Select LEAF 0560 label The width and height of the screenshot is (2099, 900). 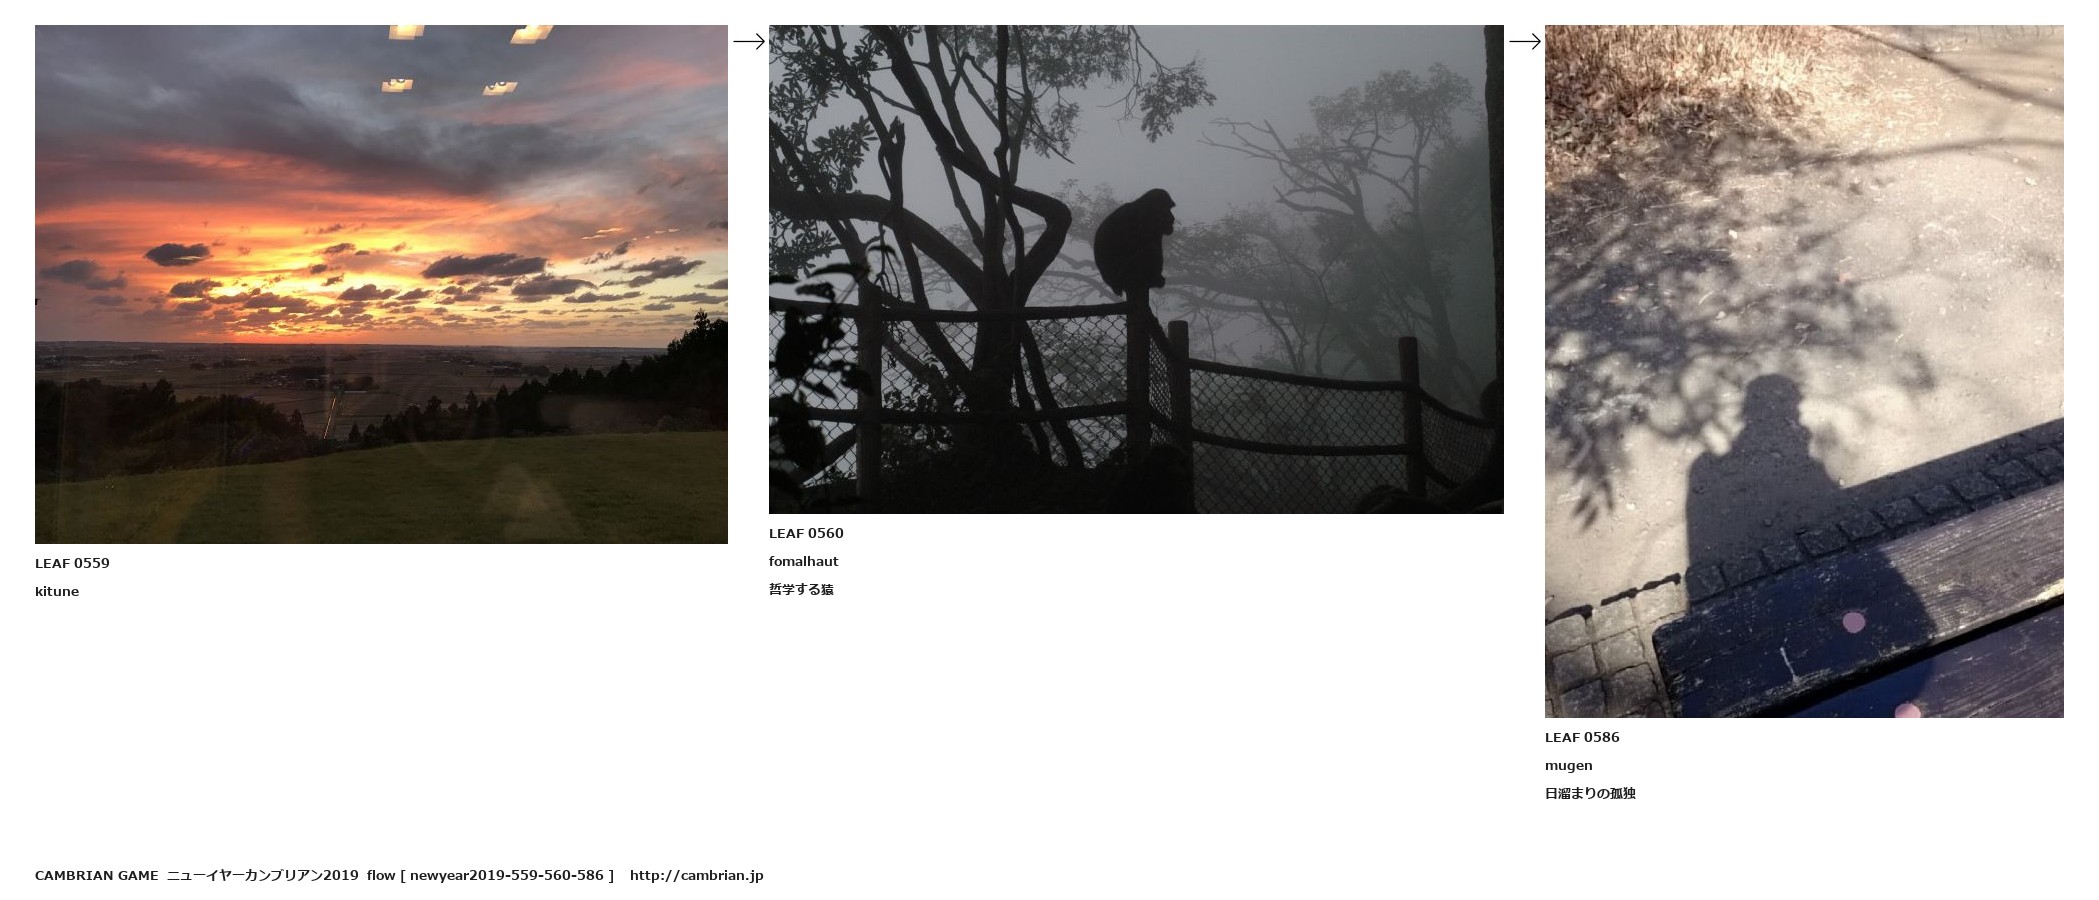806,533
